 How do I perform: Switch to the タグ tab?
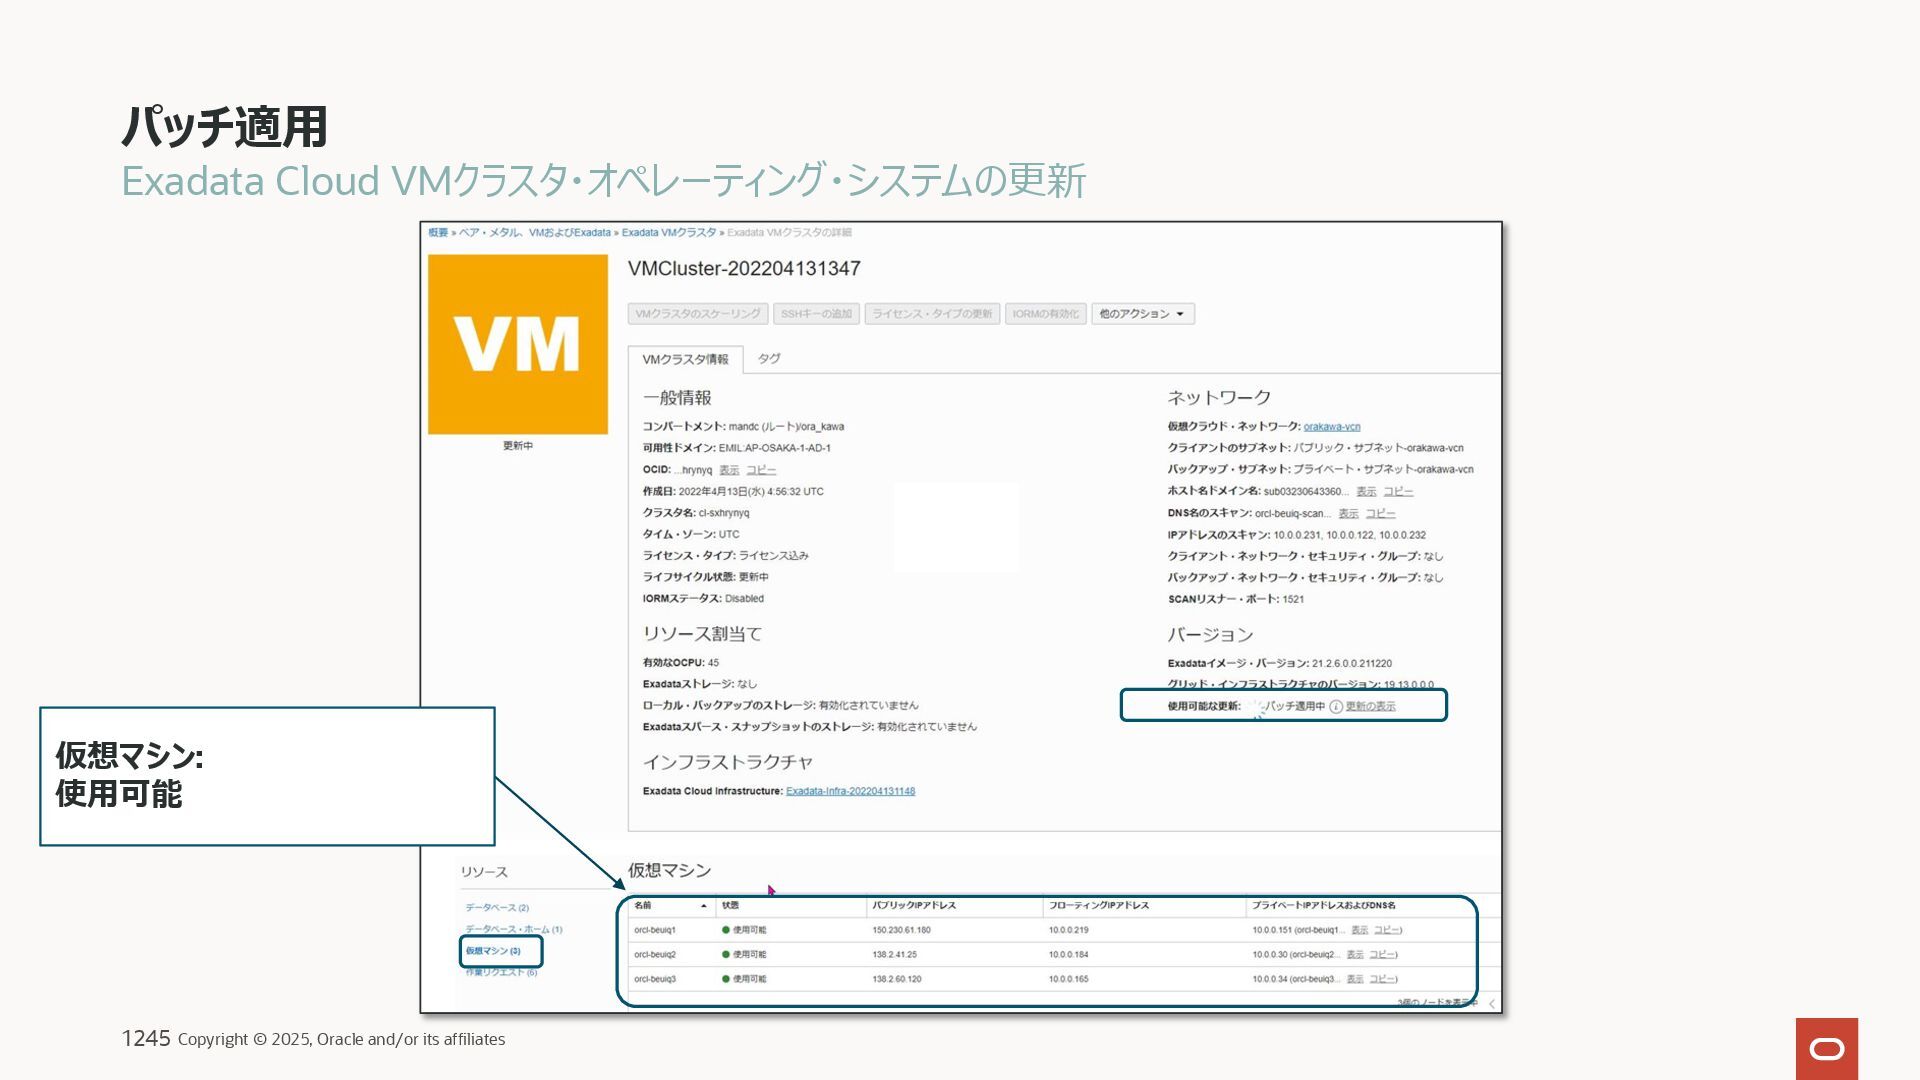(768, 359)
